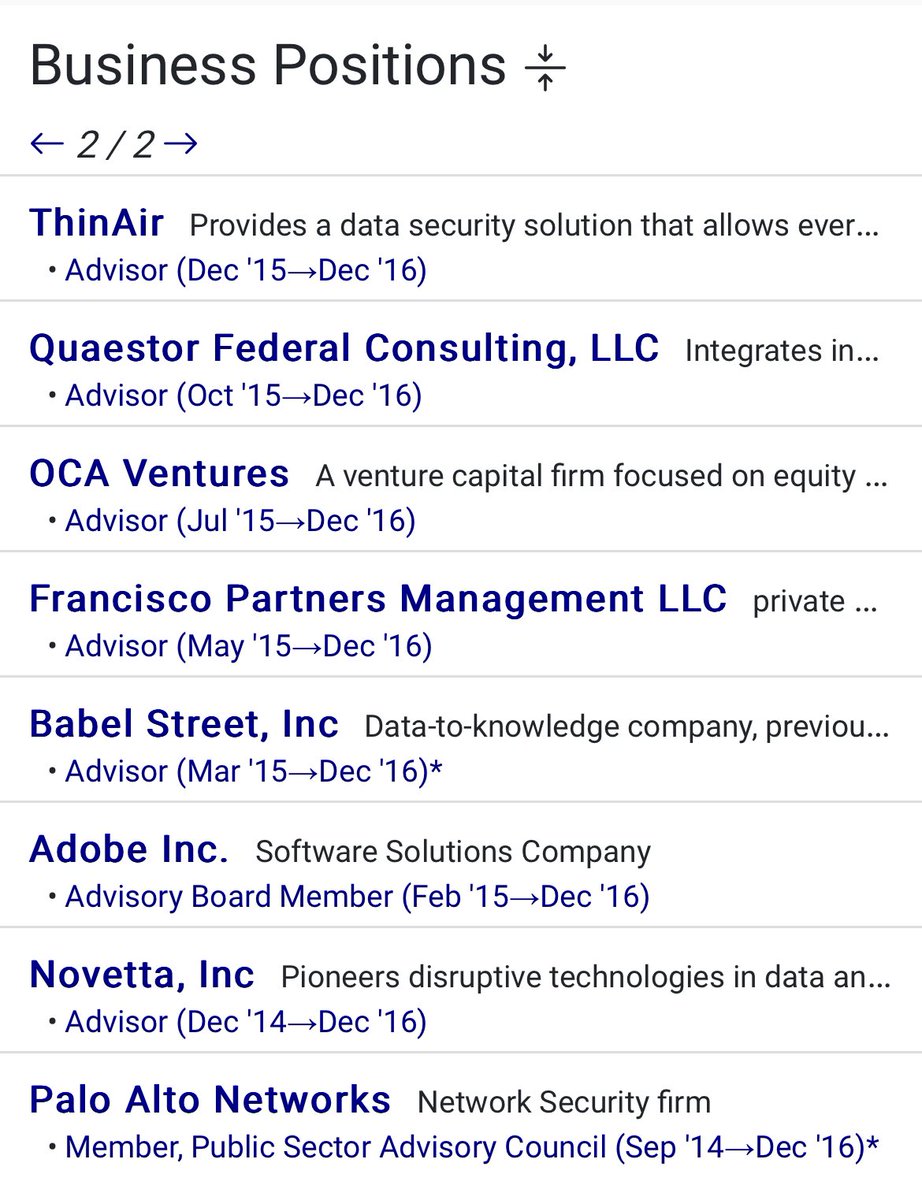Open ThinAir company link
This screenshot has height=1200, width=922.
[x=97, y=223]
